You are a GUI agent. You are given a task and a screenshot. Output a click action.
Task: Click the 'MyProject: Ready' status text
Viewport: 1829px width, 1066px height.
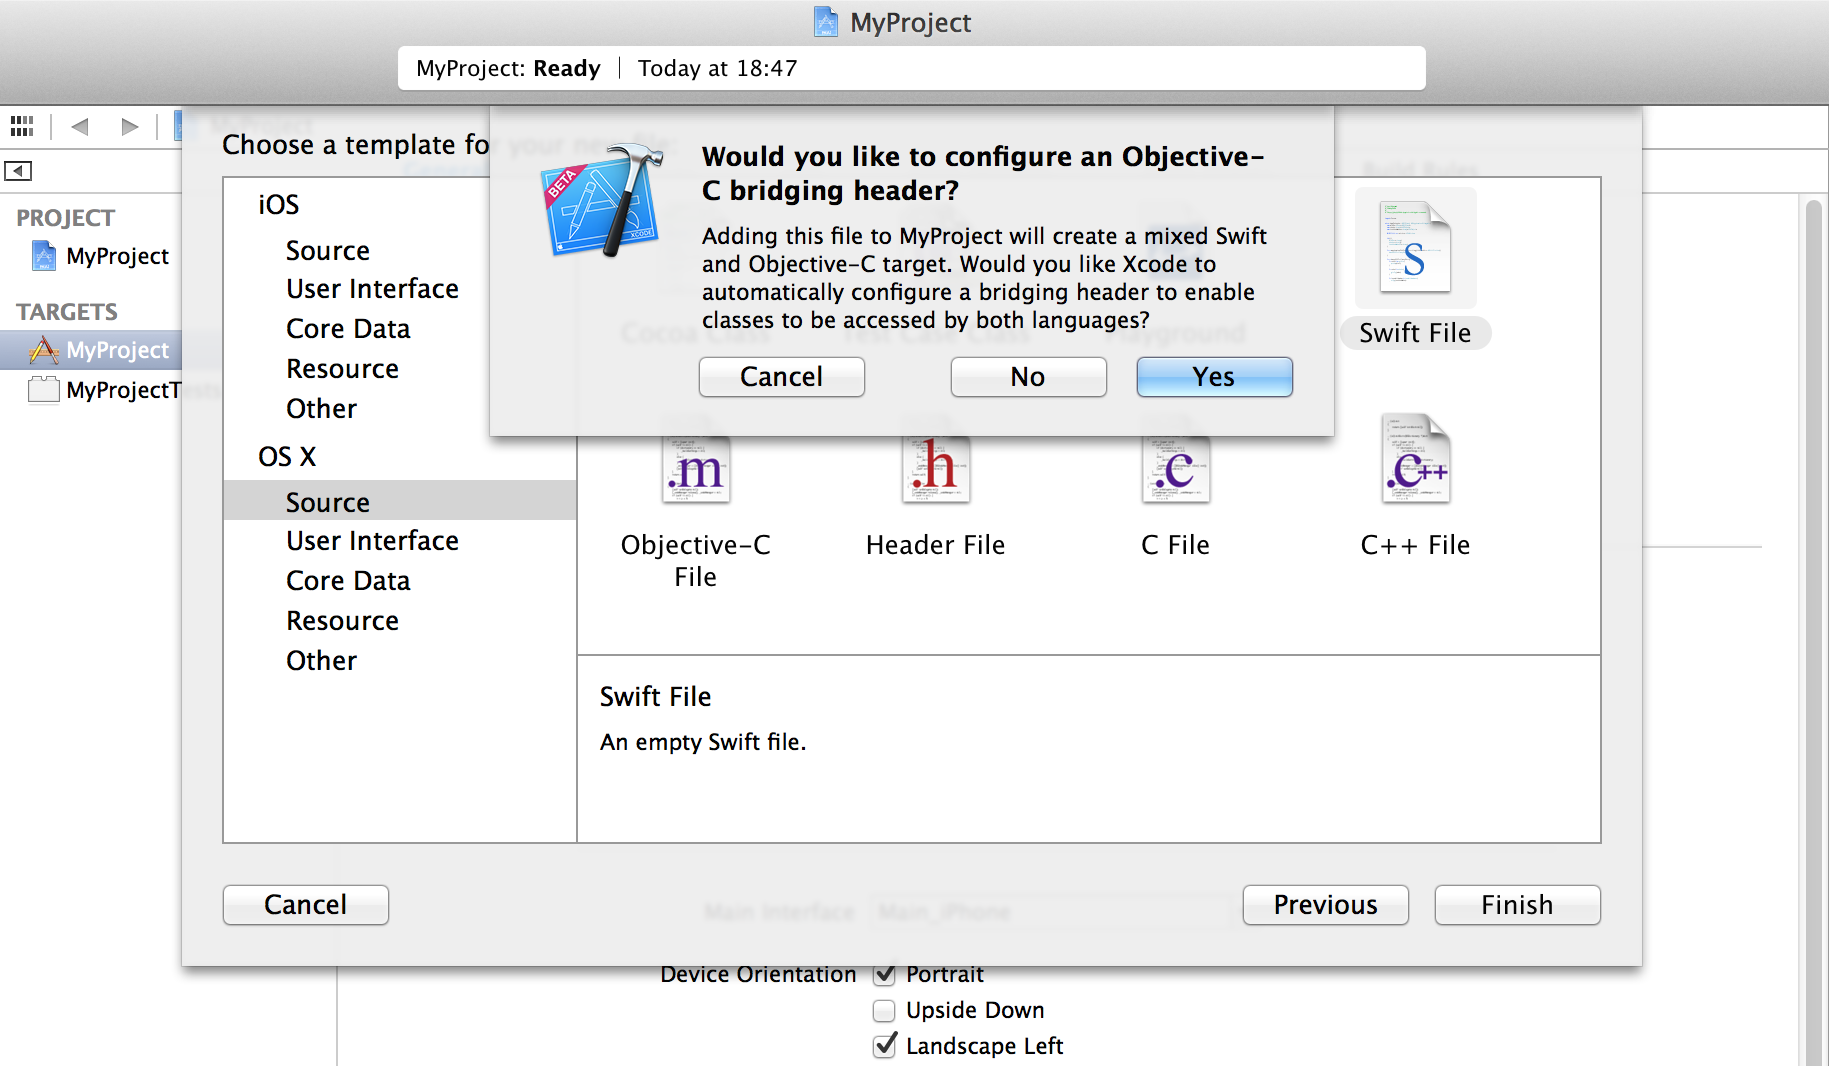(508, 68)
